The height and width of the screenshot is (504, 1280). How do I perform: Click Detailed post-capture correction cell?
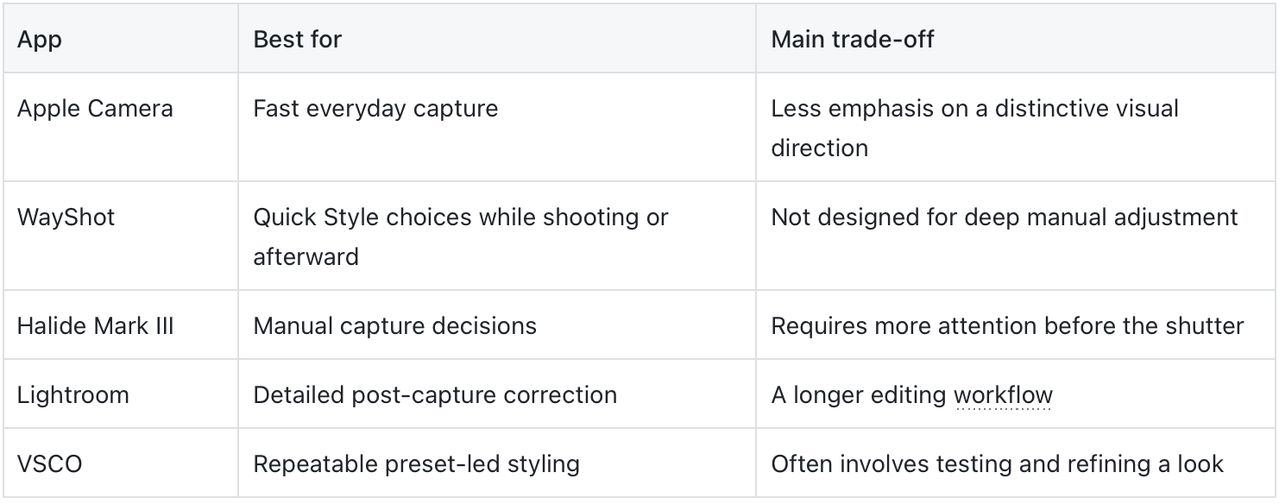pos(496,394)
